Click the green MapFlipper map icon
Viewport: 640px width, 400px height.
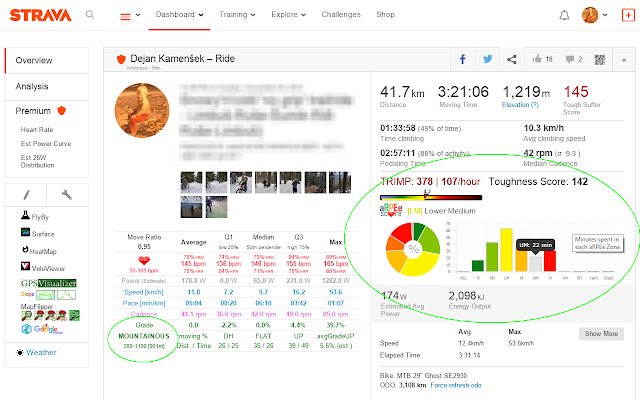(x=74, y=316)
